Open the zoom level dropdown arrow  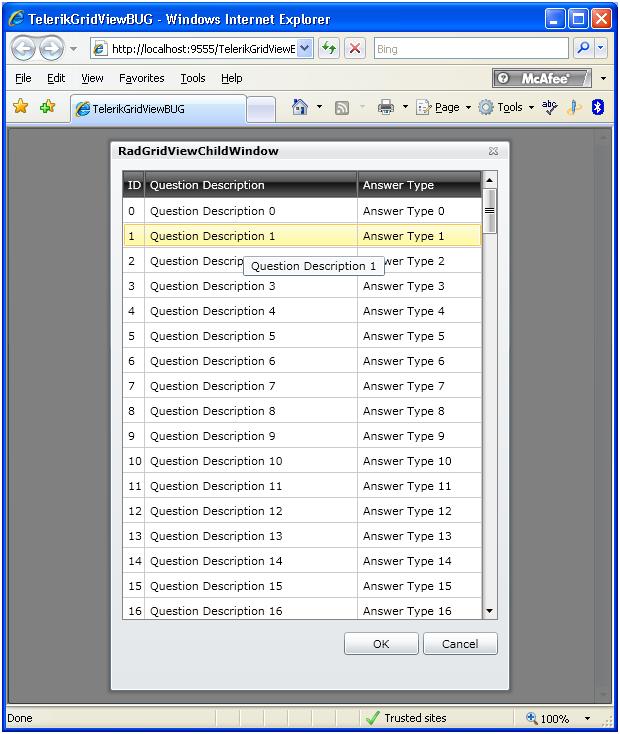[587, 718]
